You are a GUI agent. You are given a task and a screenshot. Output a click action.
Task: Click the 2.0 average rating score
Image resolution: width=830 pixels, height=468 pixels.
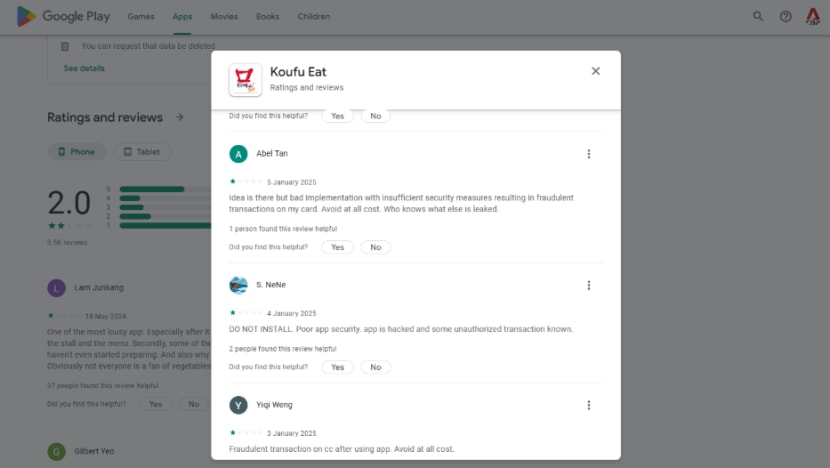(69, 203)
